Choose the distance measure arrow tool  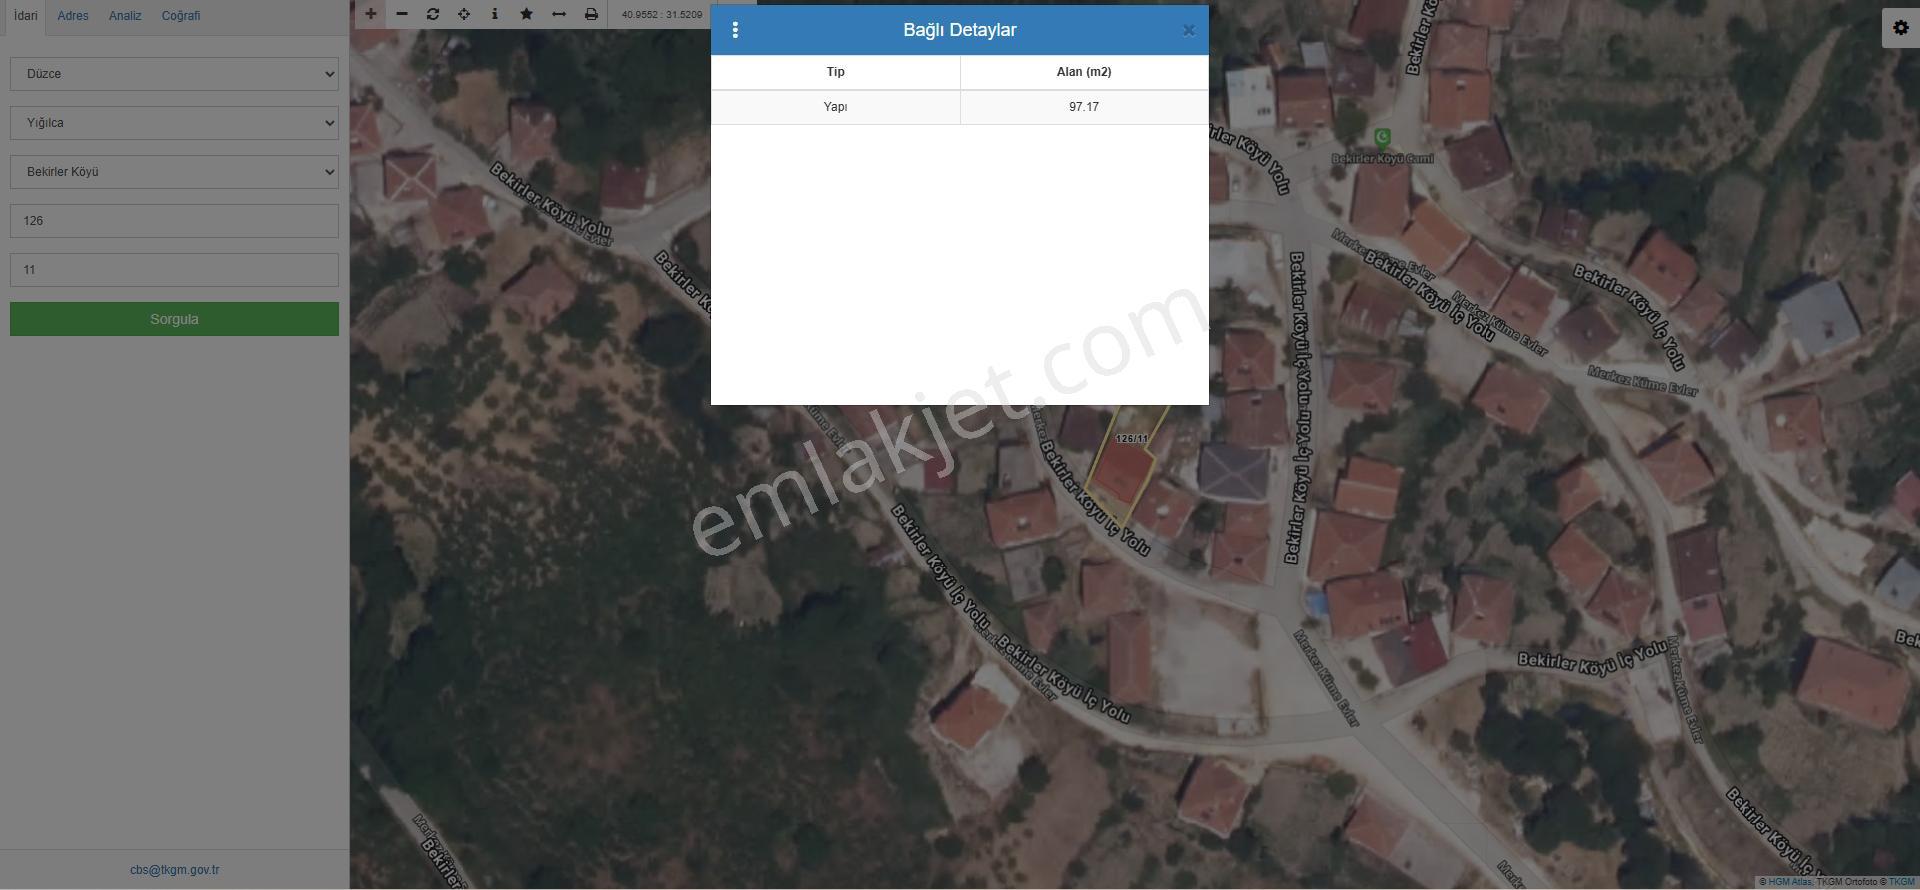559,14
